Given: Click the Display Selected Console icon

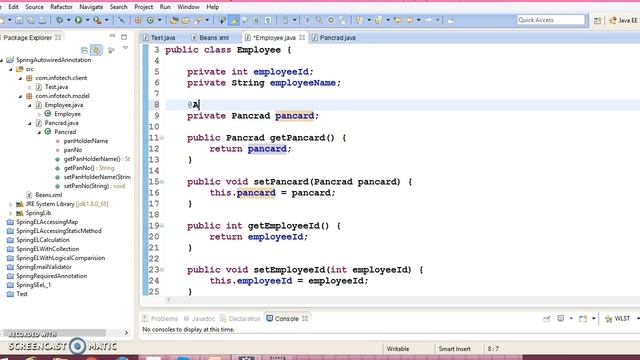Looking at the screenshot, I should (x=561, y=318).
